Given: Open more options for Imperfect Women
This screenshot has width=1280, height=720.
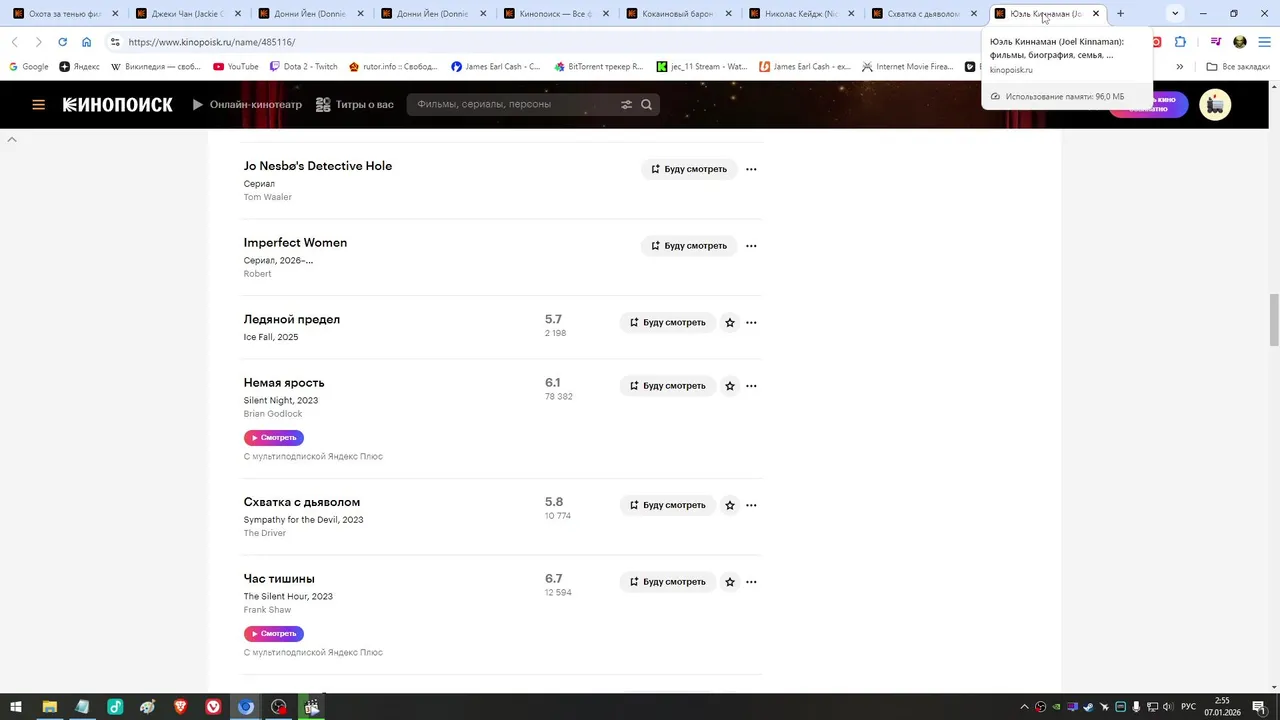Looking at the screenshot, I should 751,246.
